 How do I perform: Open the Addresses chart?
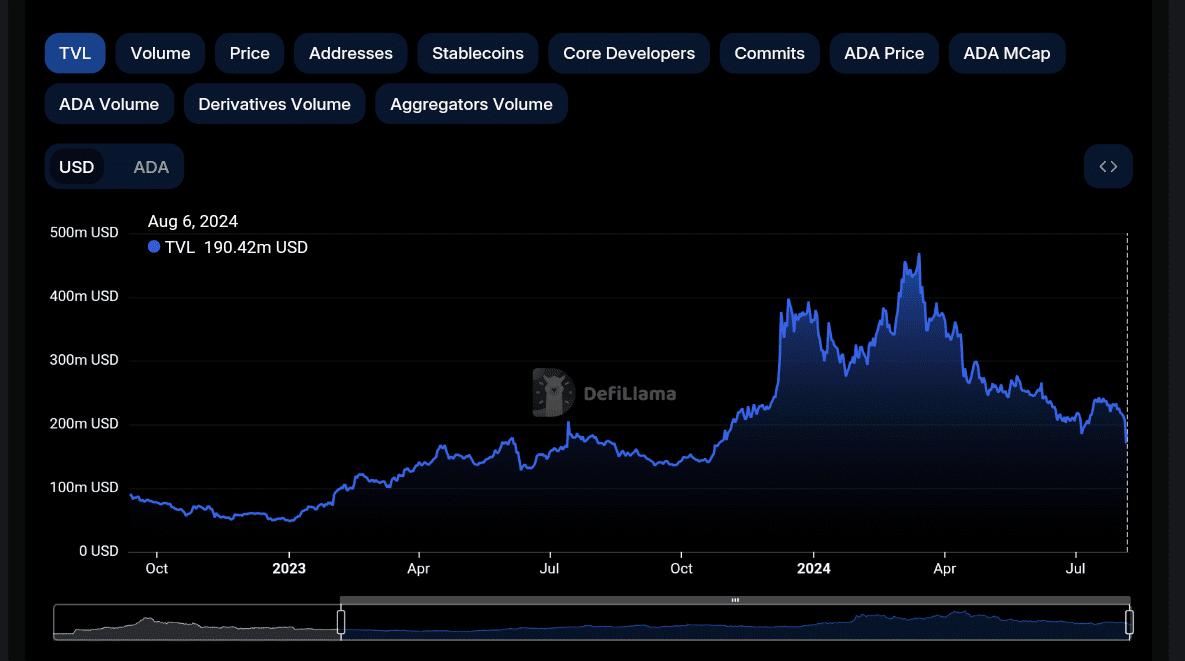(350, 53)
